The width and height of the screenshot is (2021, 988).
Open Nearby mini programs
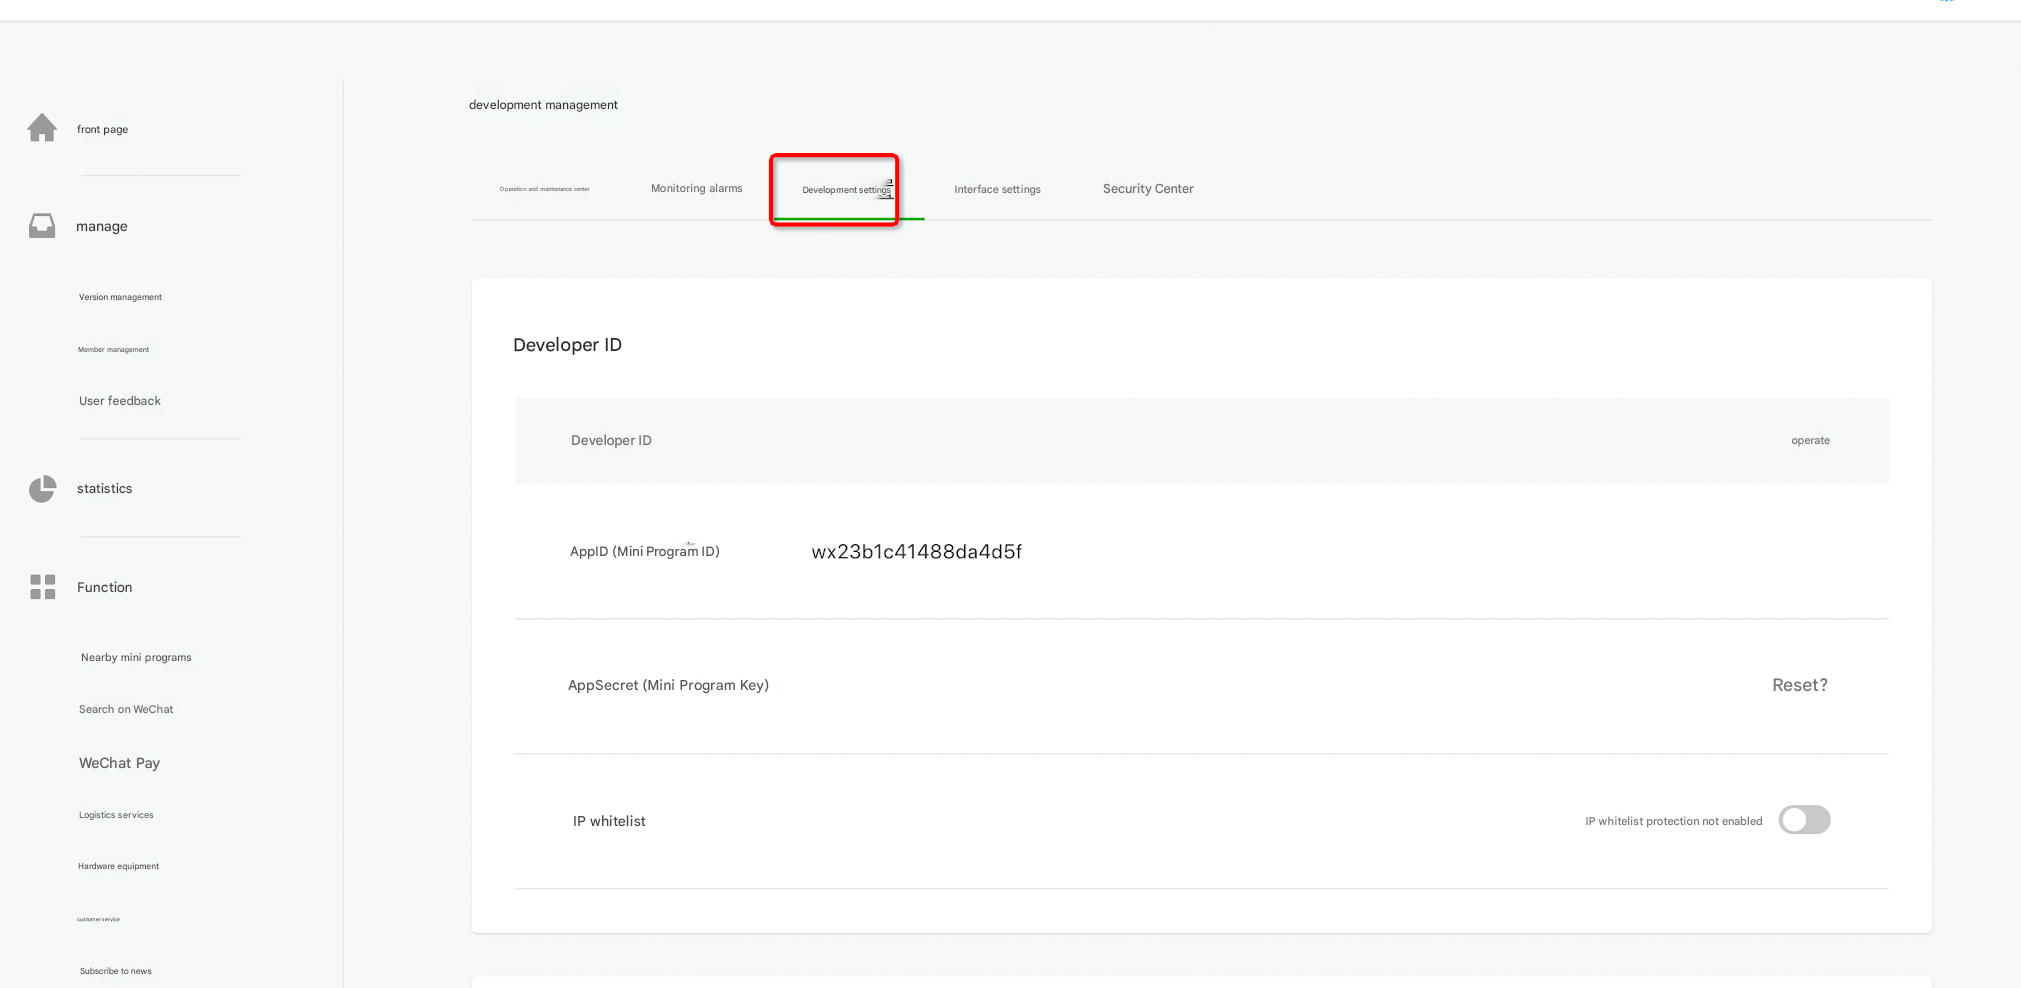[x=136, y=657]
